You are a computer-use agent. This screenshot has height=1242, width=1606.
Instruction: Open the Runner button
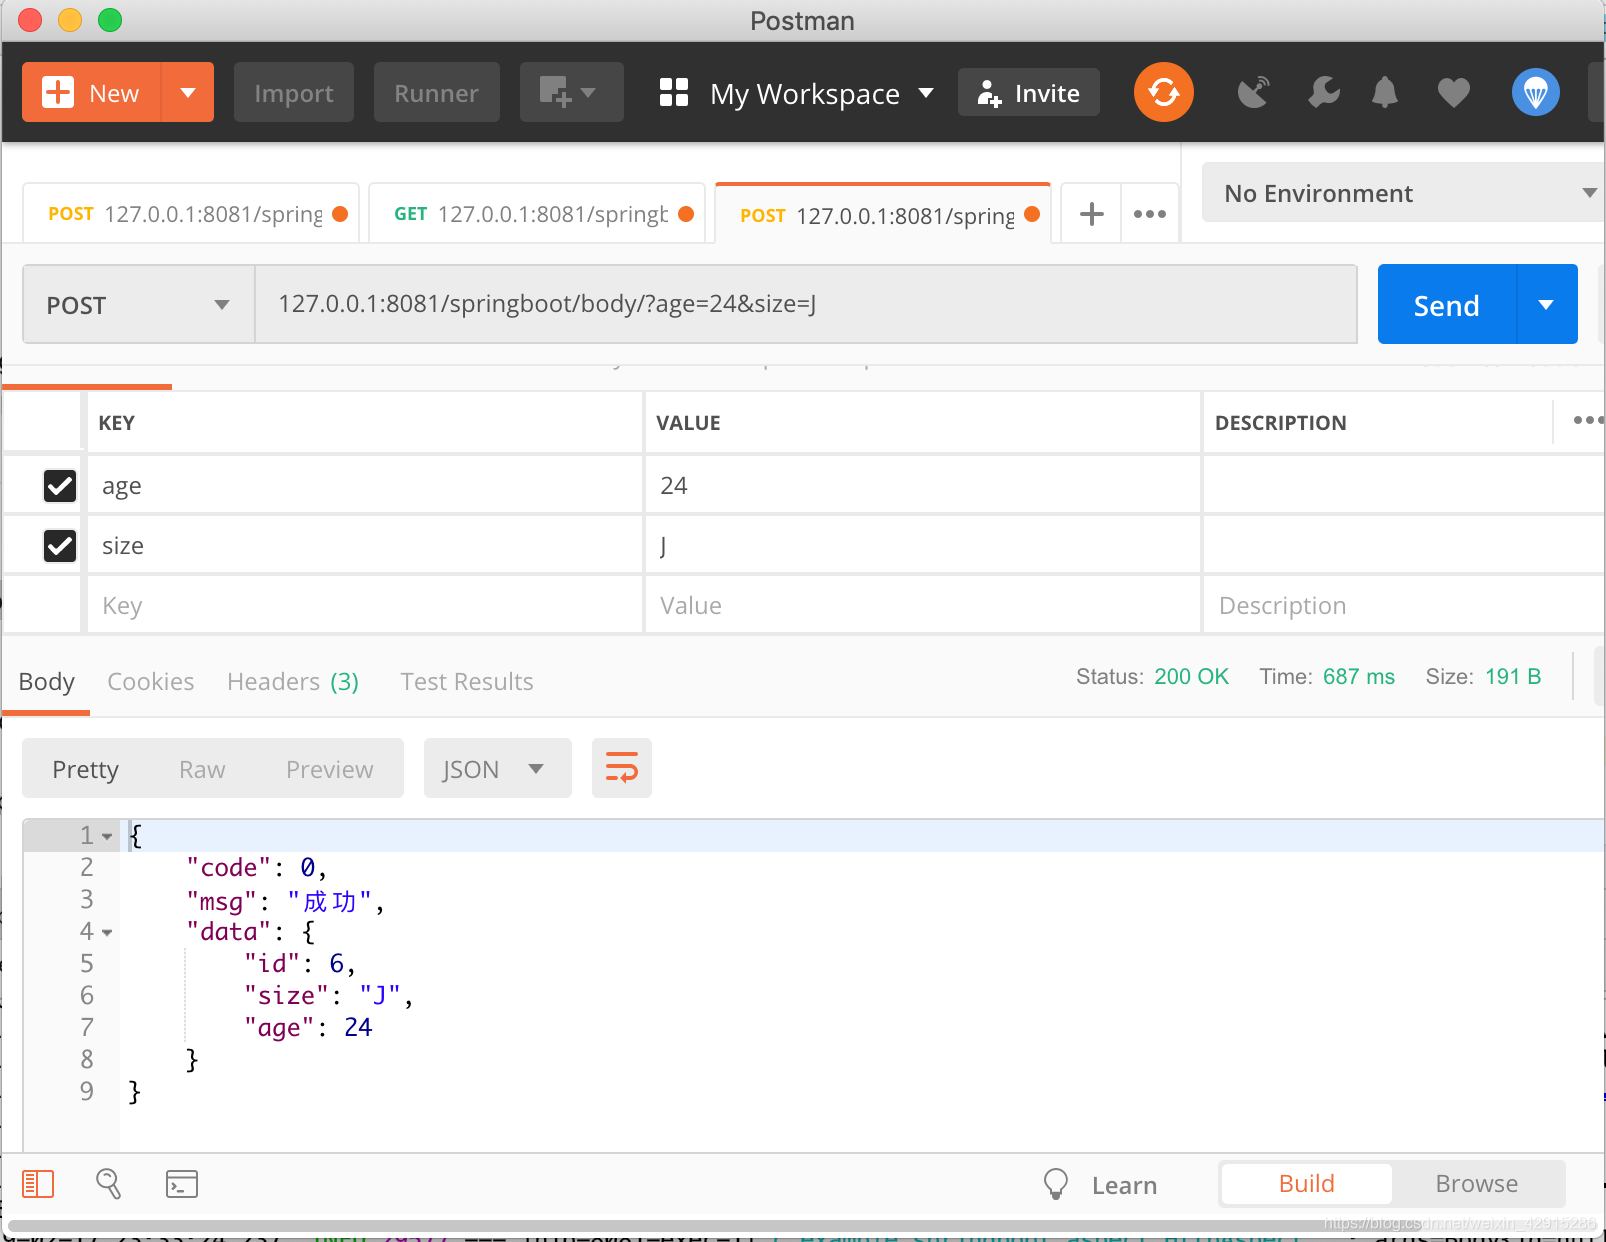coord(436,92)
